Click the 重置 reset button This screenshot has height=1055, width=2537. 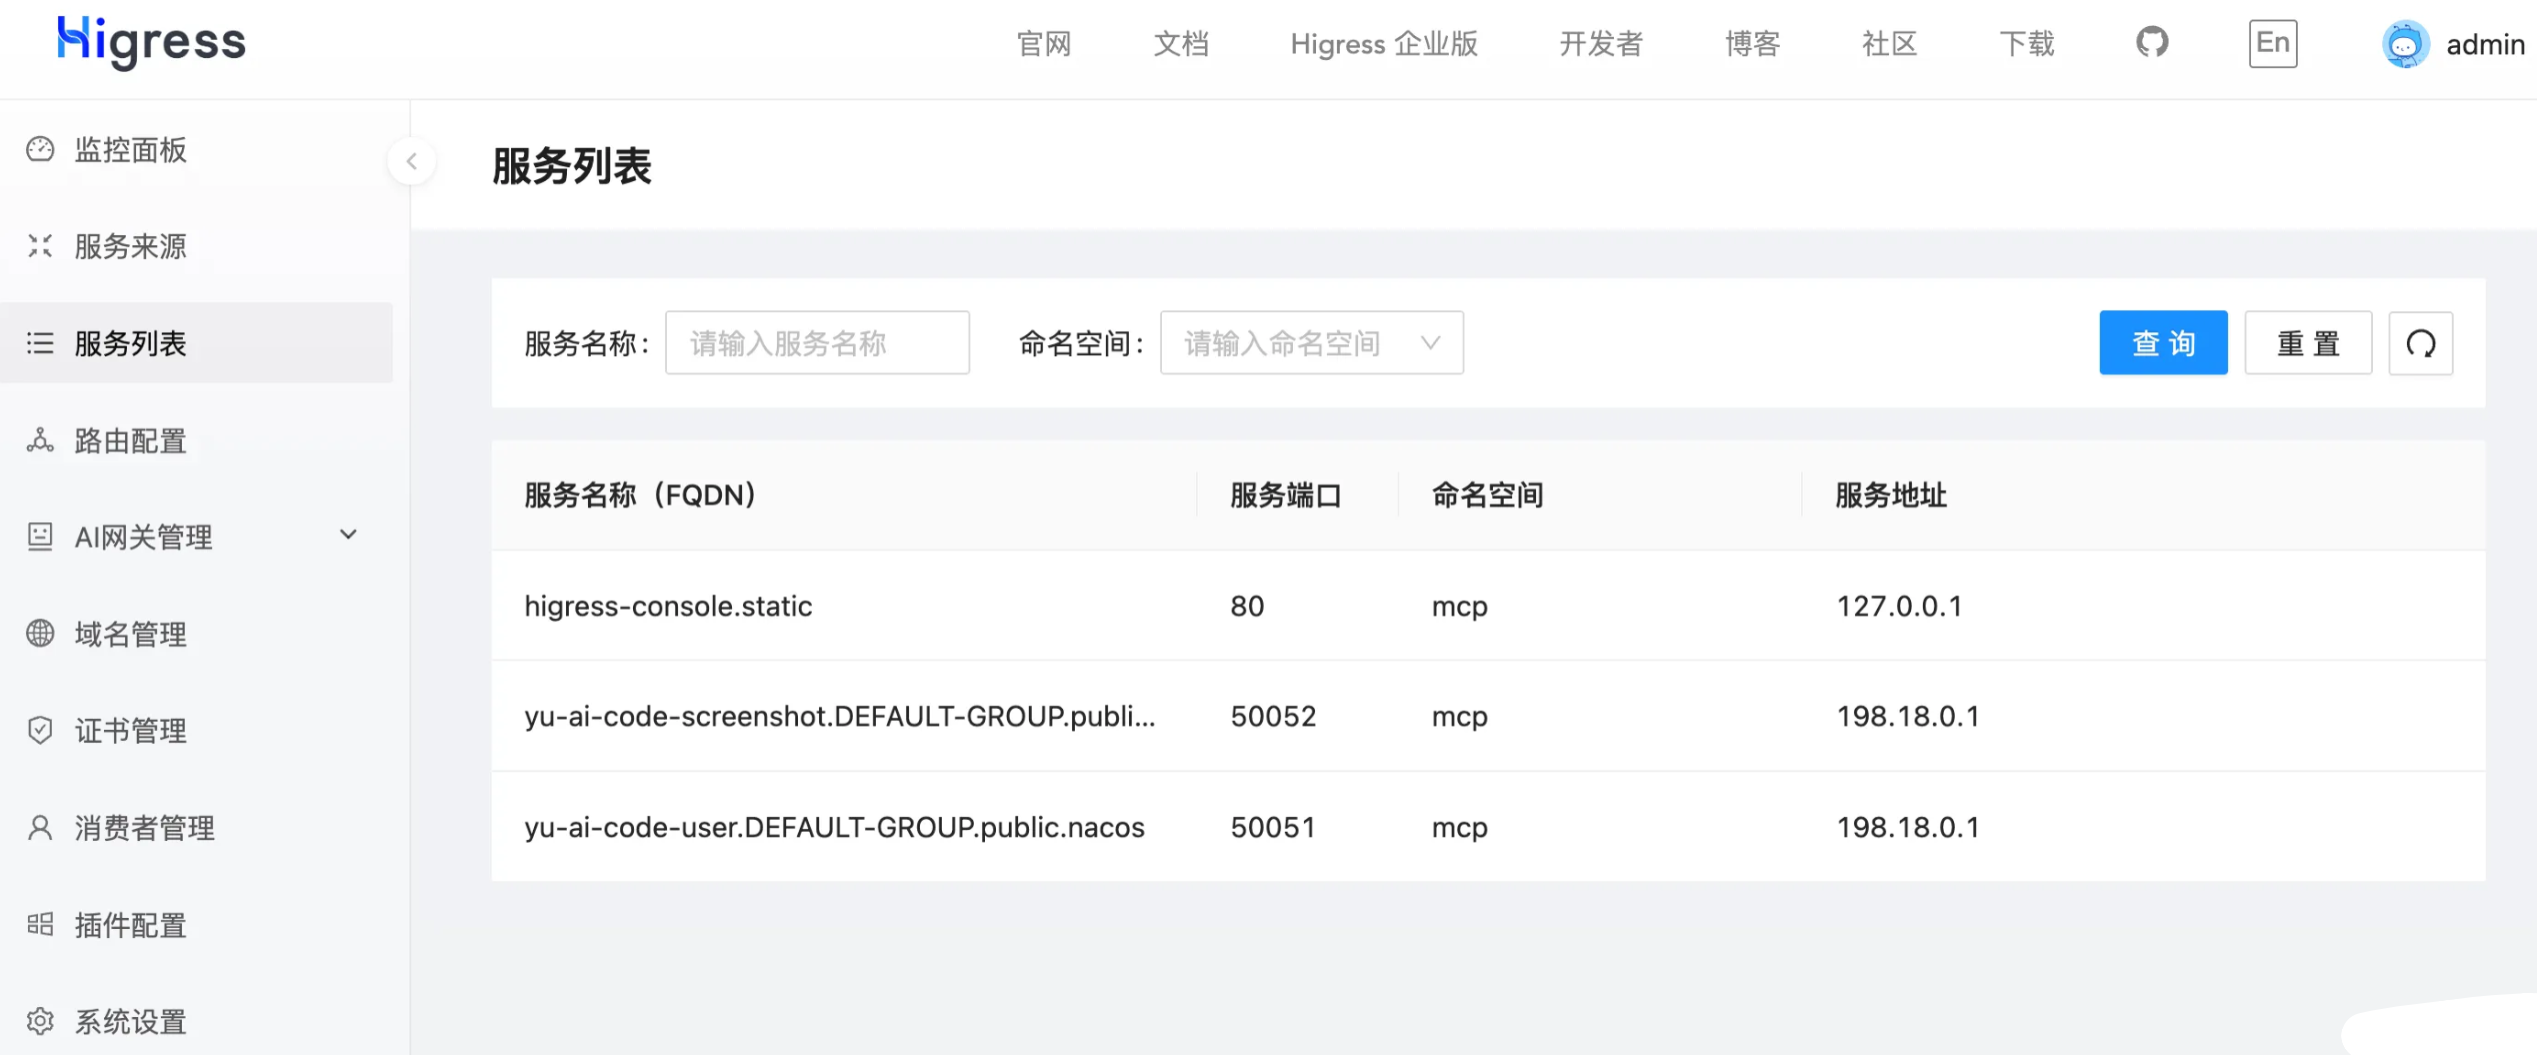pyautogui.click(x=2308, y=343)
